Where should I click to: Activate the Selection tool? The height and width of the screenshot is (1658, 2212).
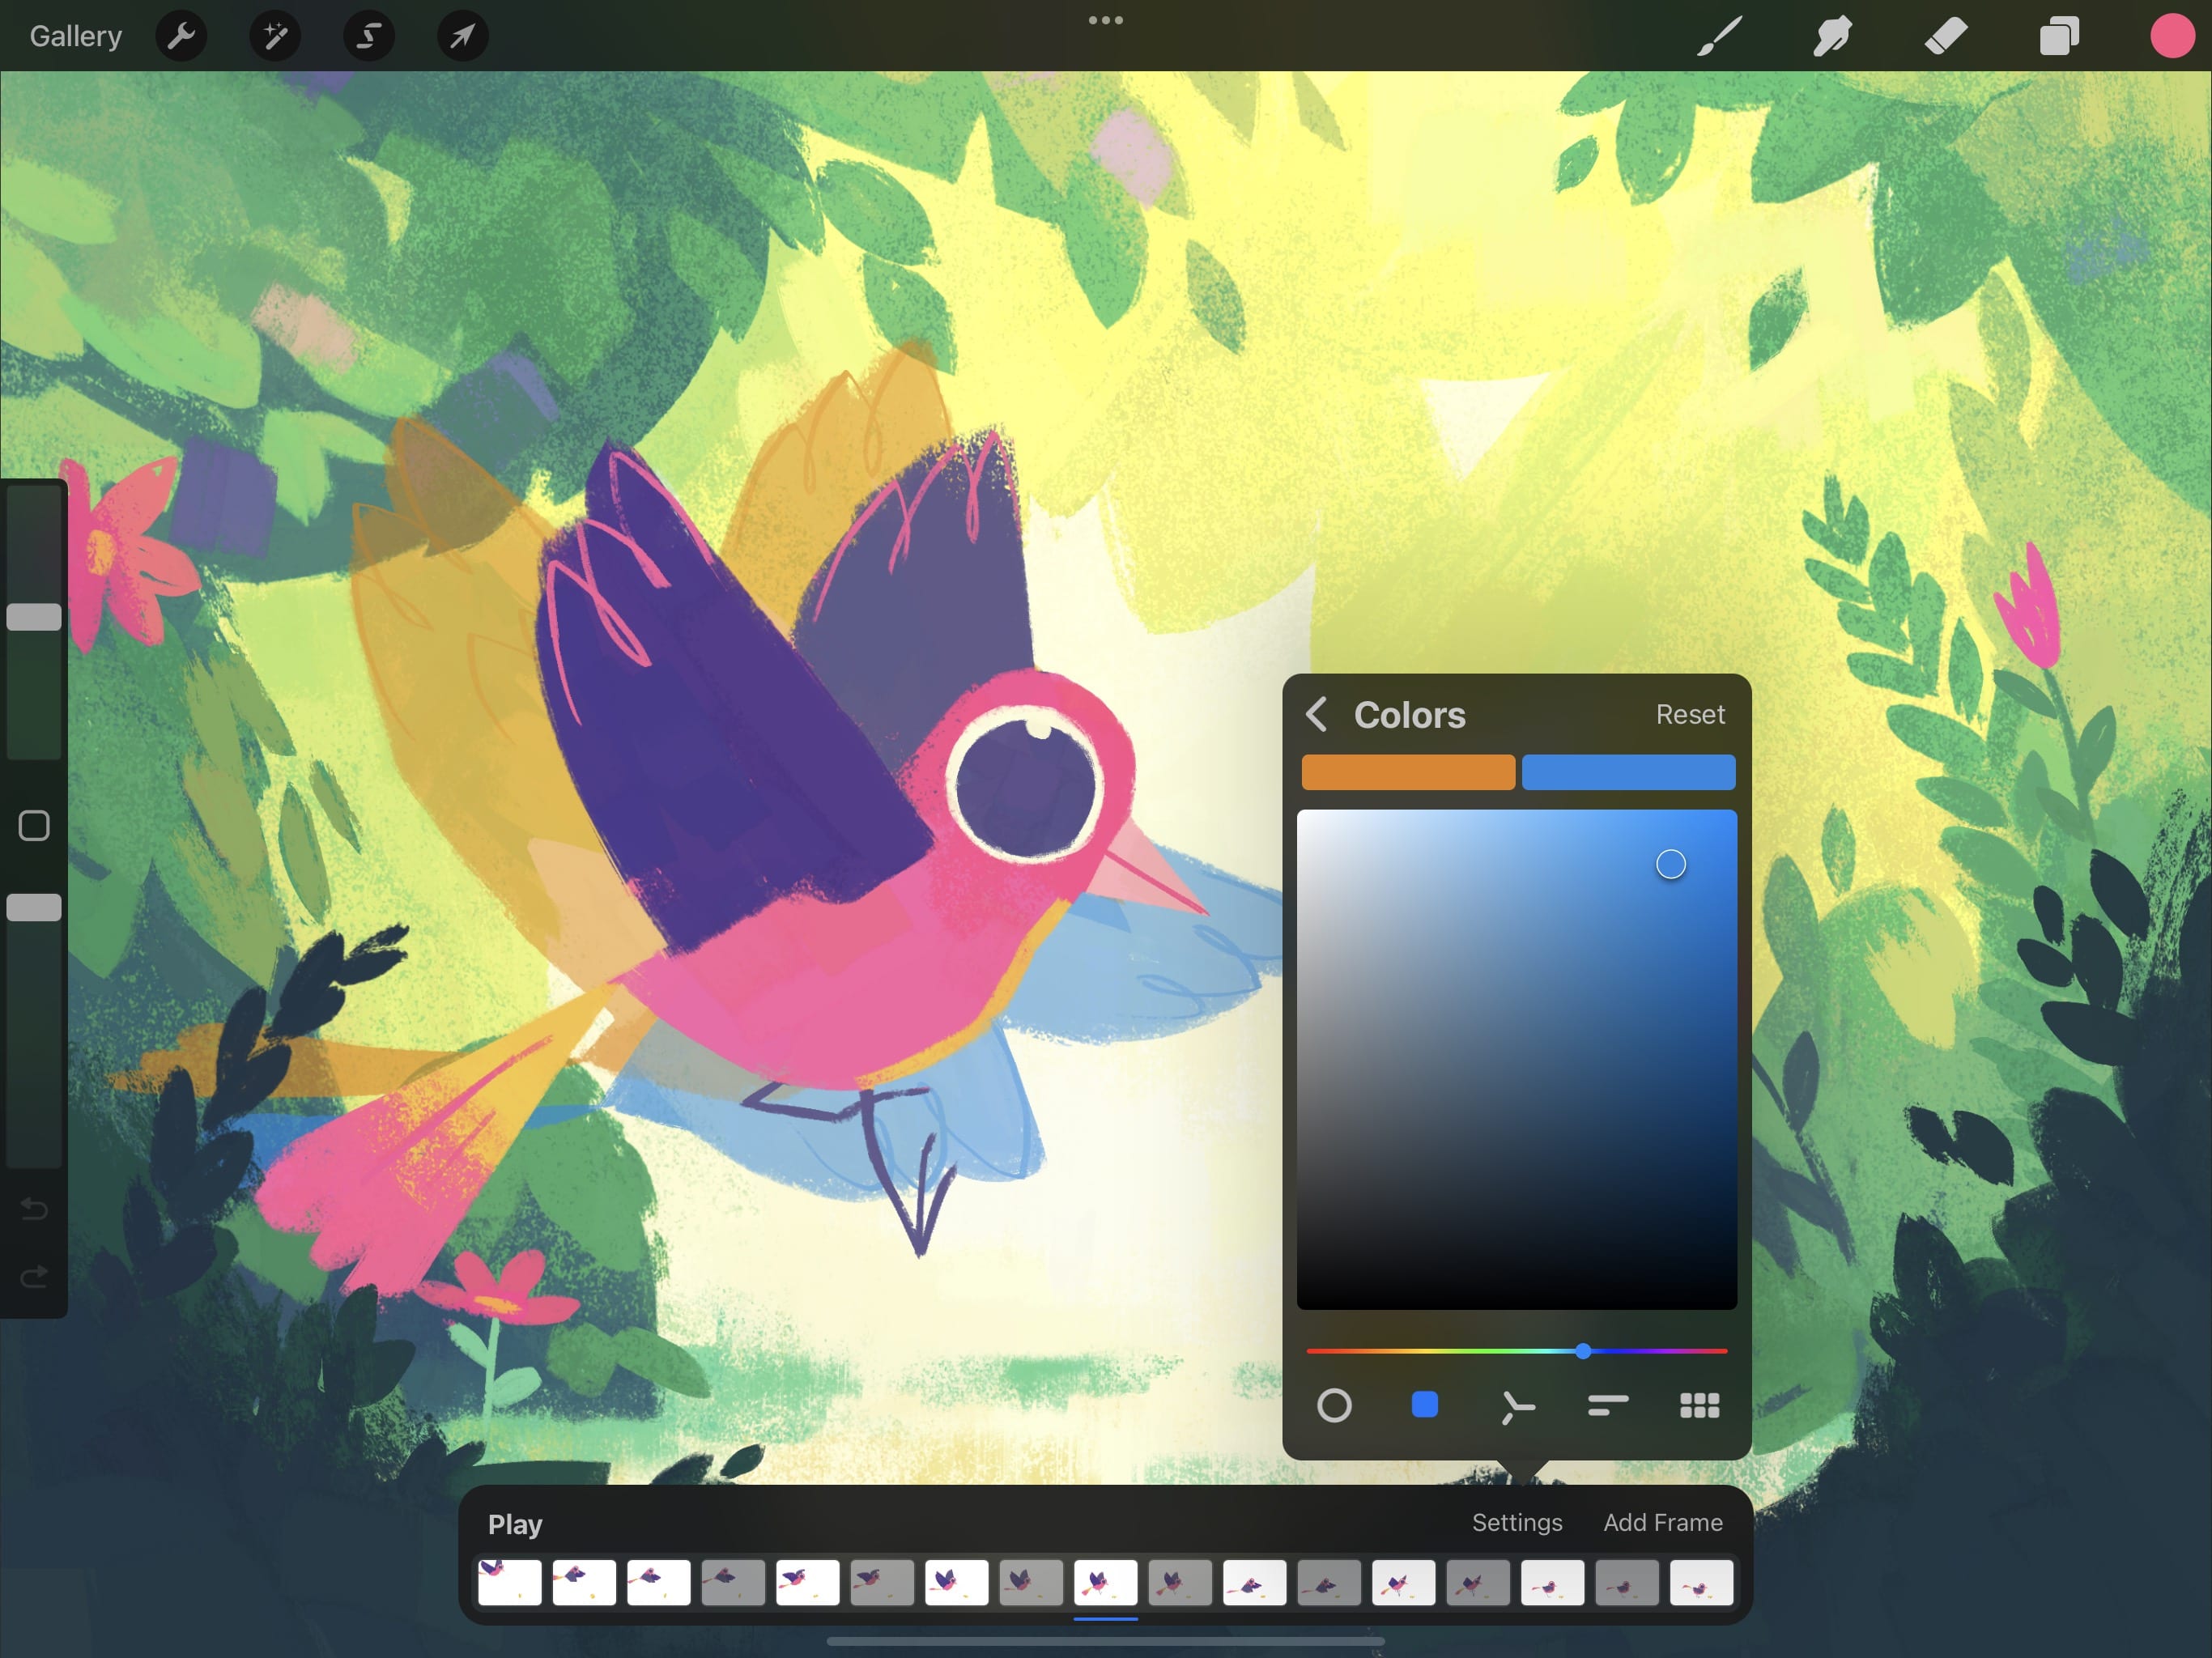369,36
